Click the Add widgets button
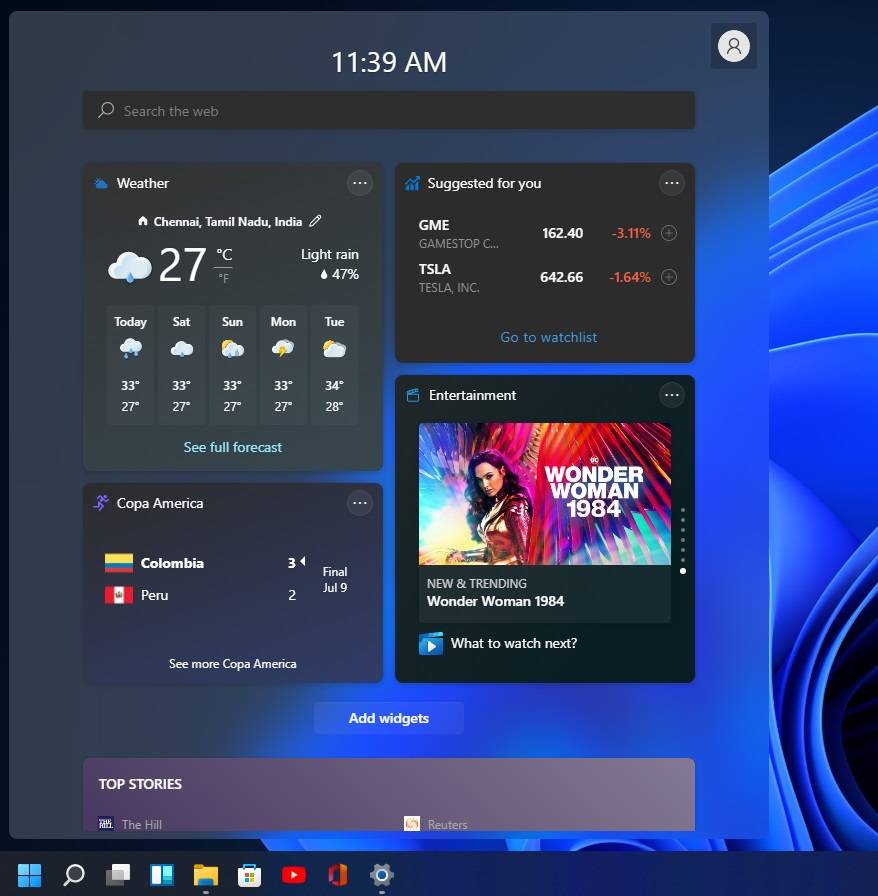The image size is (878, 896). pos(388,717)
